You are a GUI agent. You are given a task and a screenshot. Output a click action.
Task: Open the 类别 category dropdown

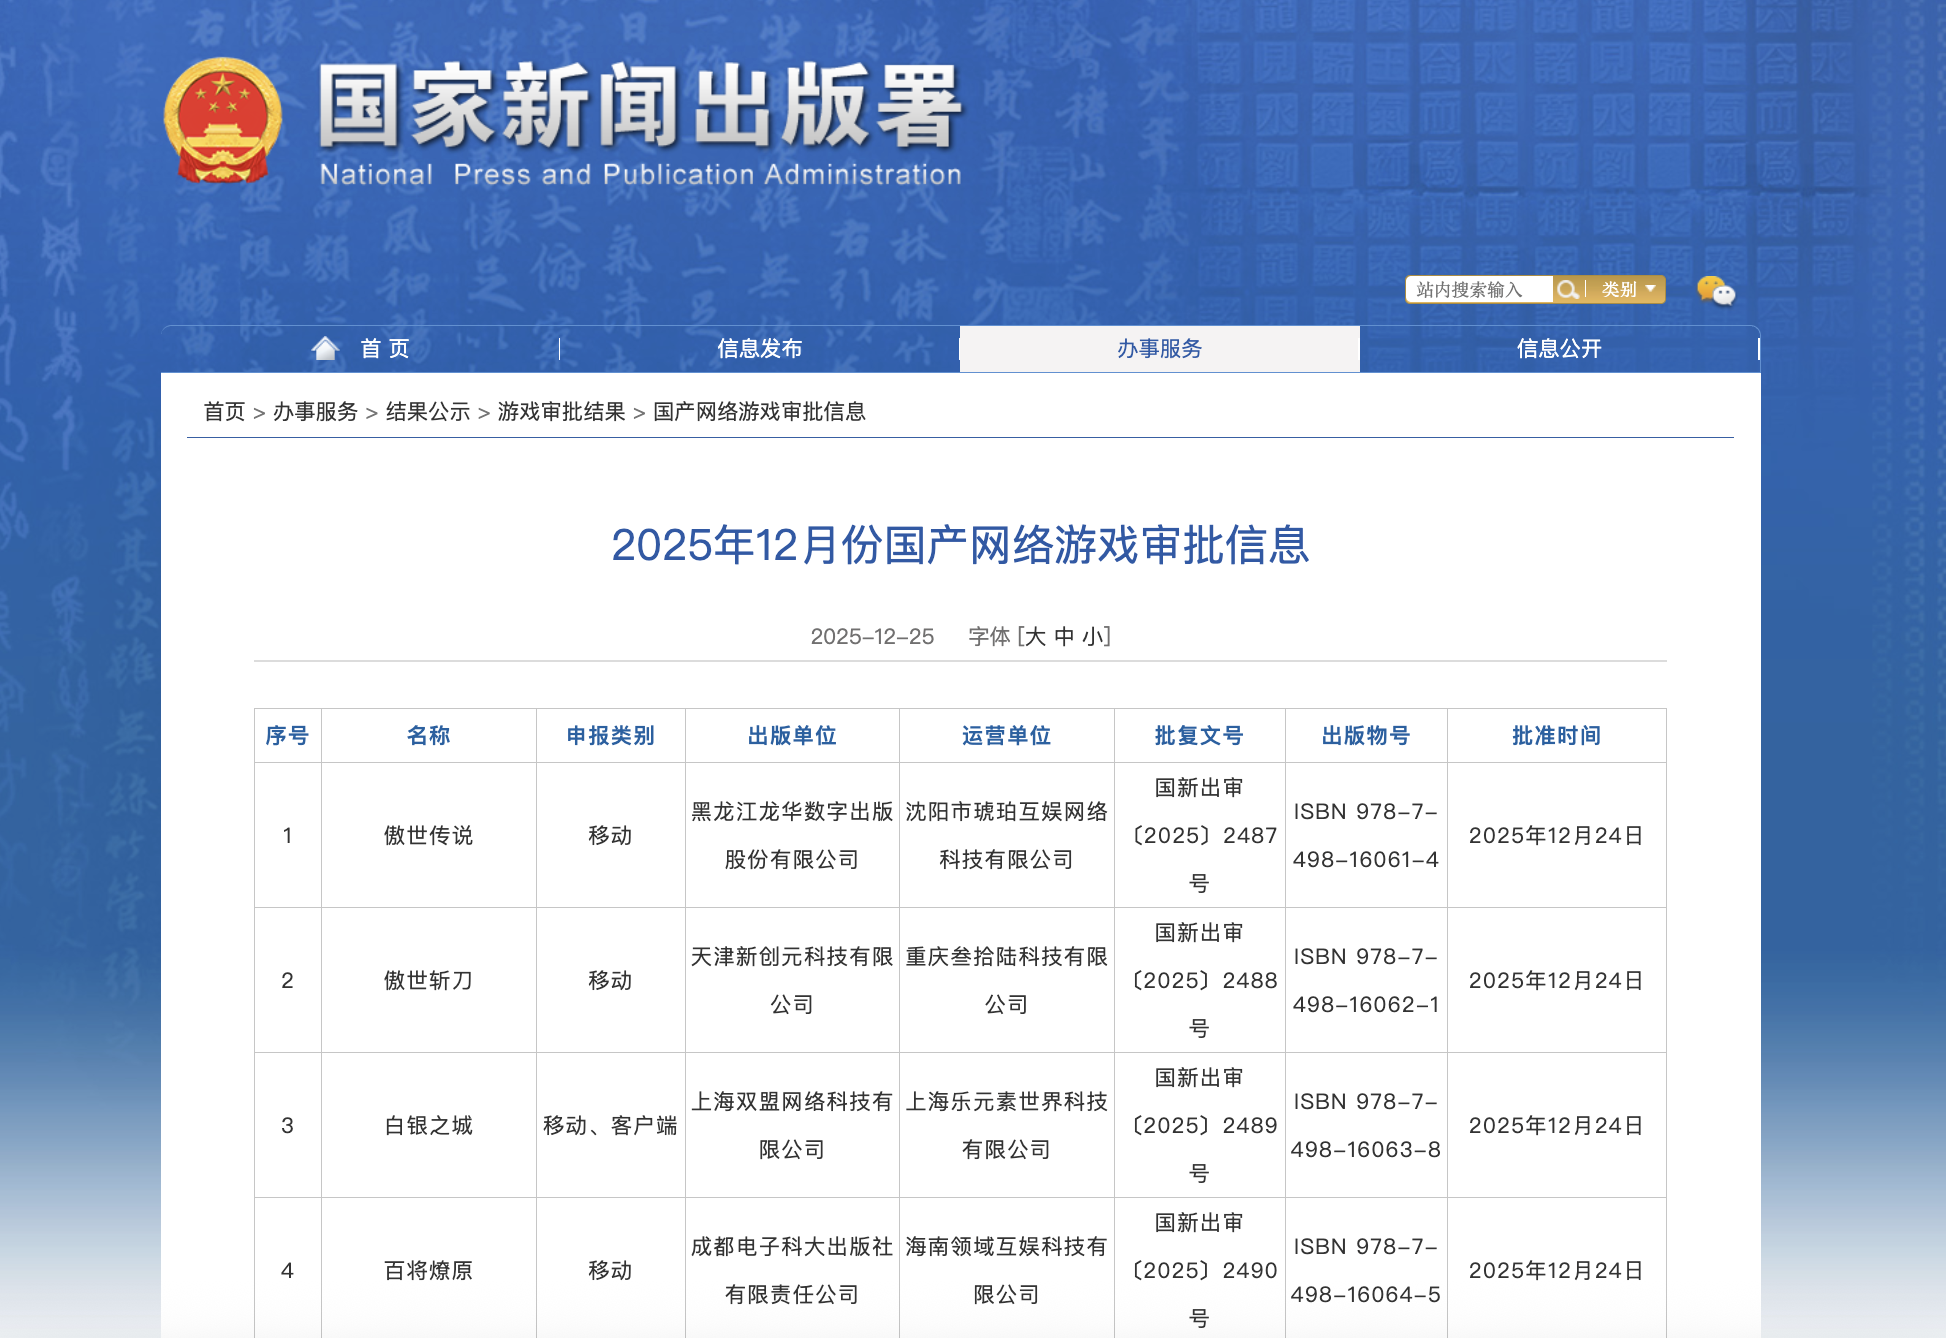(x=1627, y=290)
